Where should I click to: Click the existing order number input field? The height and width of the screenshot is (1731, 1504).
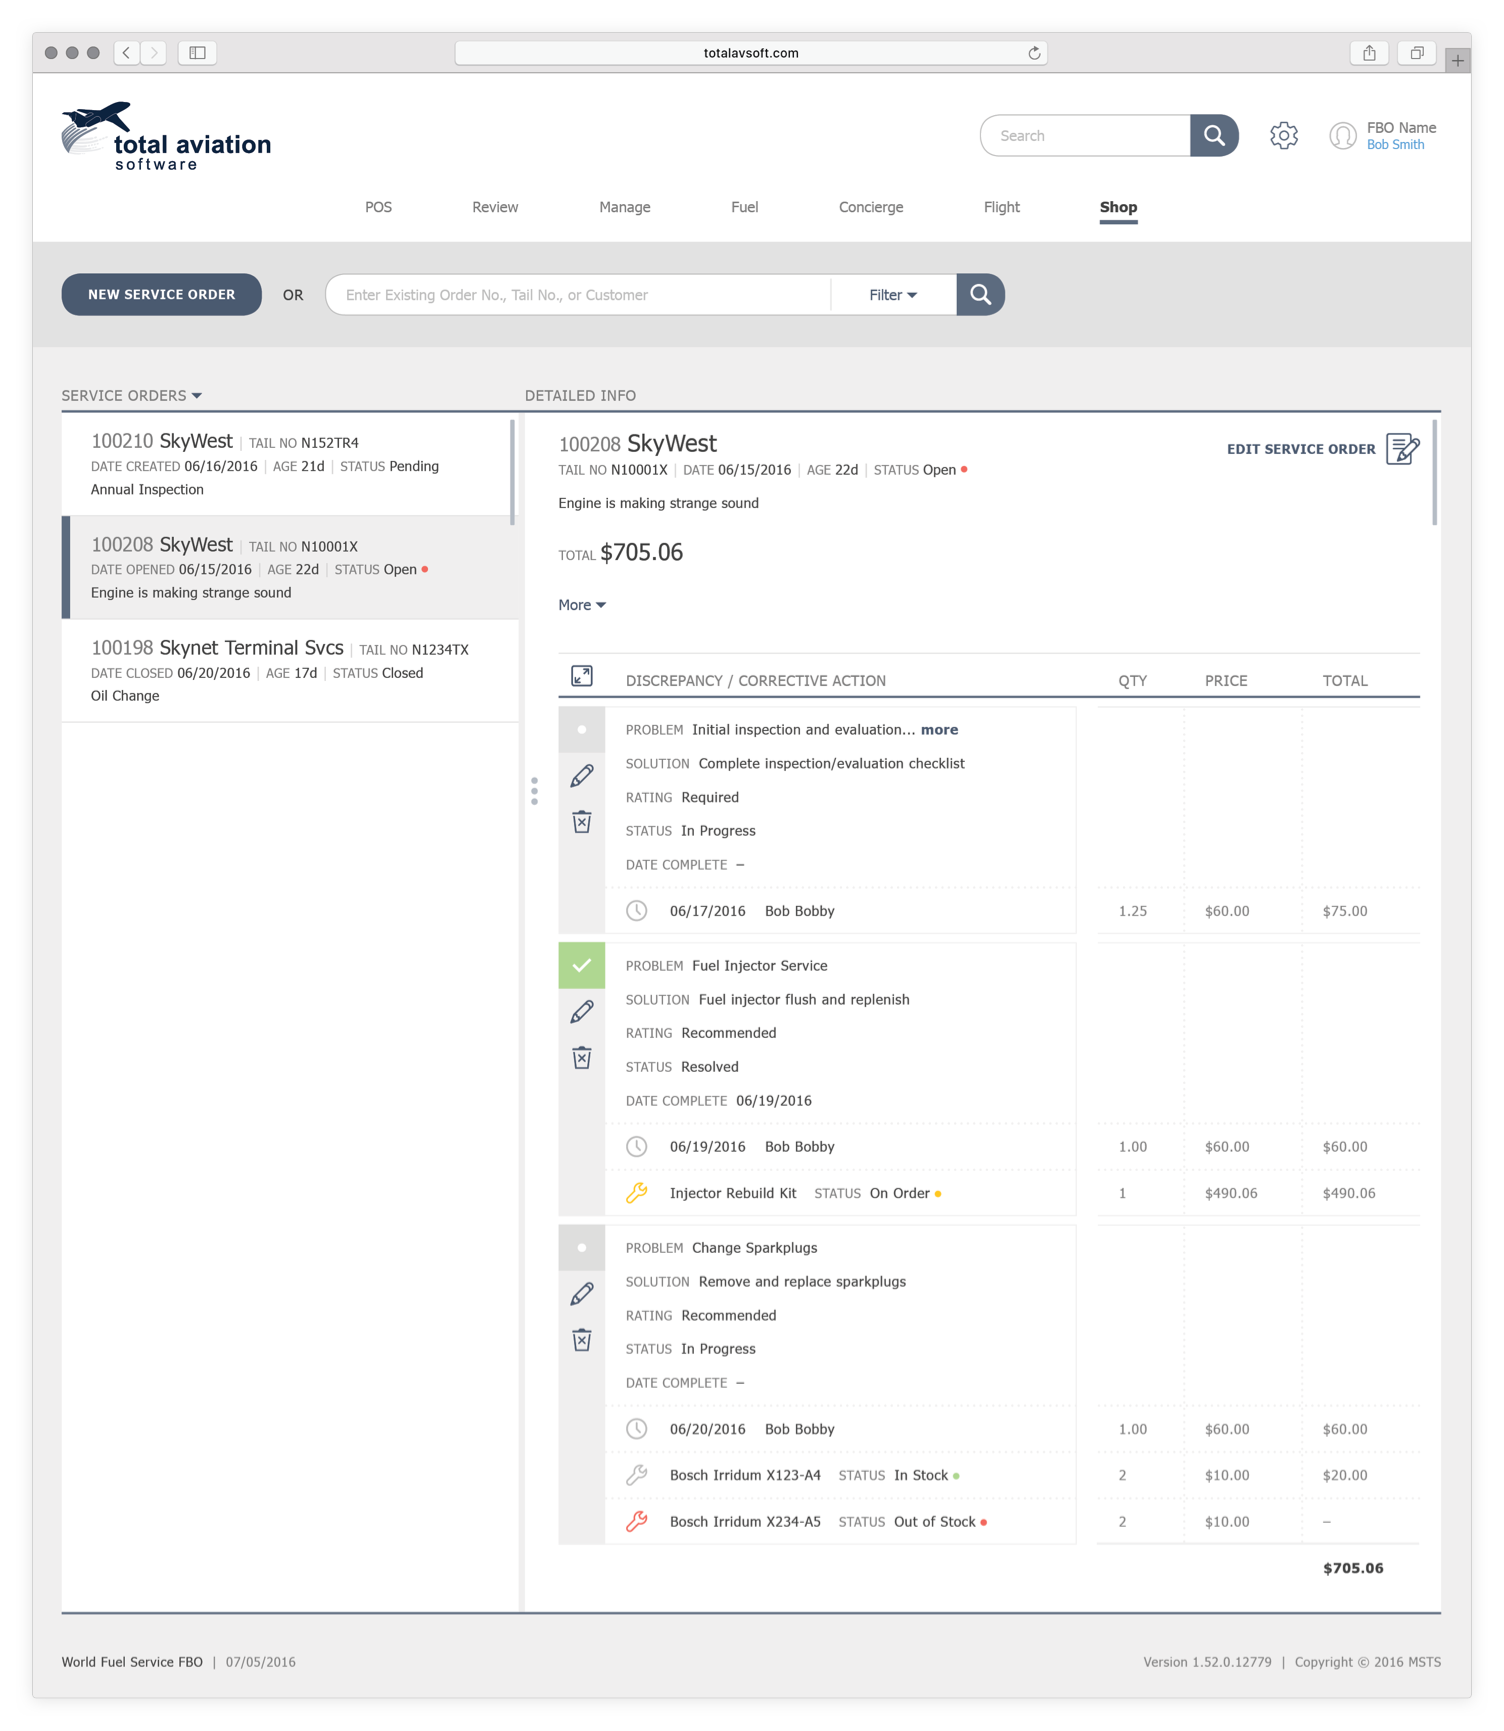point(578,295)
